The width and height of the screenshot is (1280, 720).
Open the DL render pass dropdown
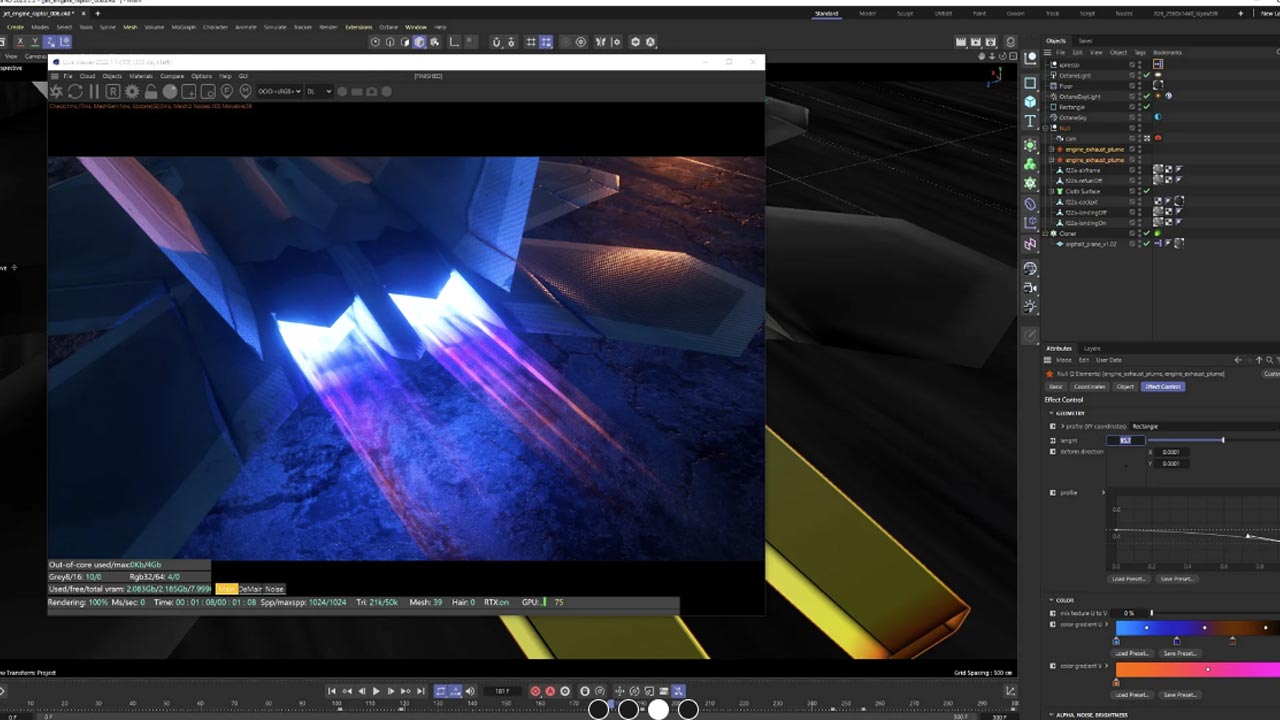pyautogui.click(x=318, y=91)
